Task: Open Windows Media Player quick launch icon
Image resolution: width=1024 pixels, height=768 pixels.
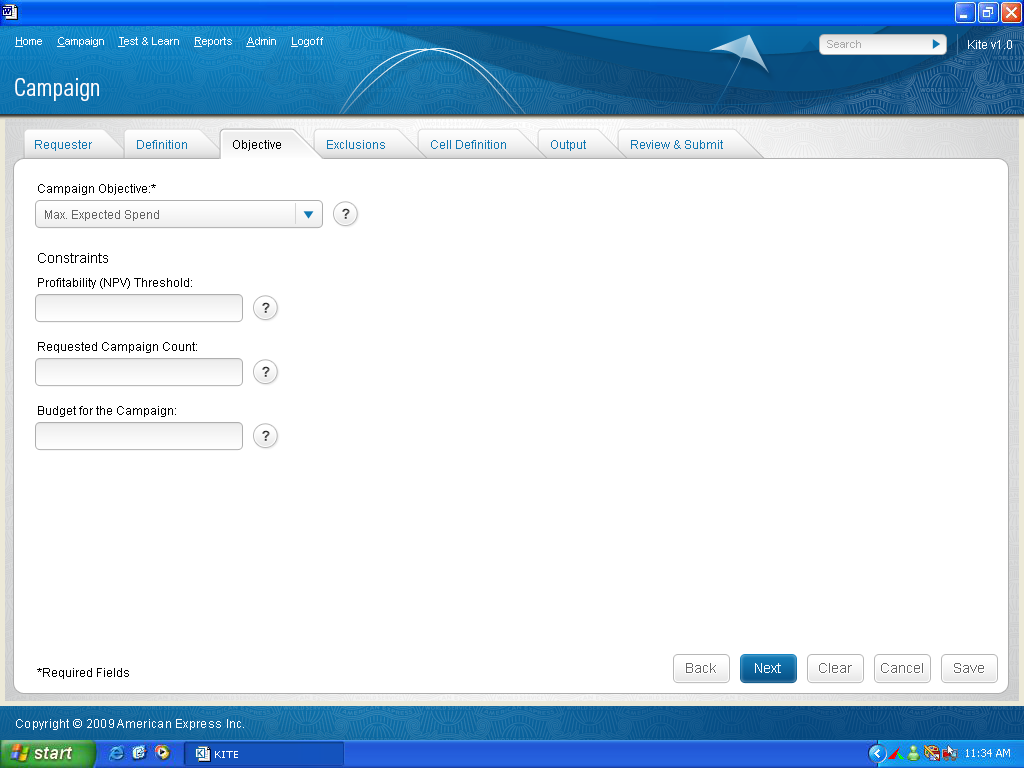Action: tap(161, 753)
